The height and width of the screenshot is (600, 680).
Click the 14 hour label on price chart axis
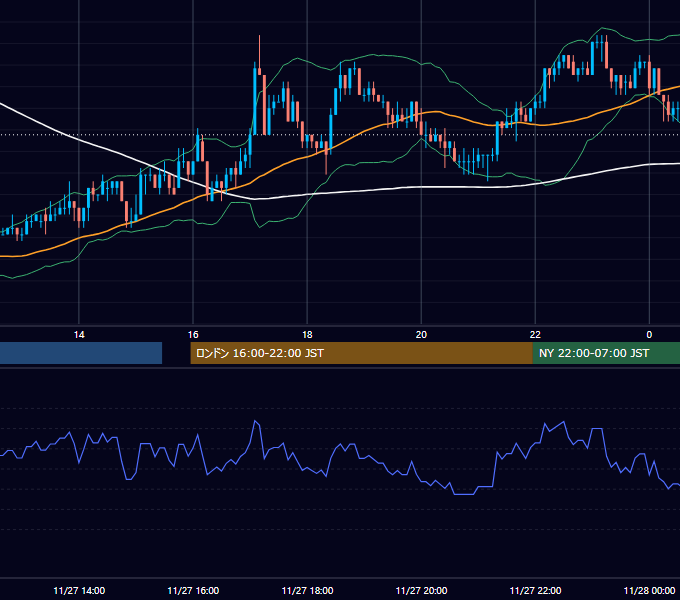[79, 334]
